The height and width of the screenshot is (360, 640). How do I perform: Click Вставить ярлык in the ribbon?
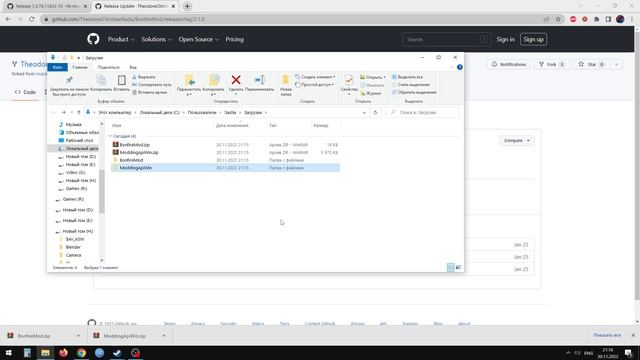point(149,93)
